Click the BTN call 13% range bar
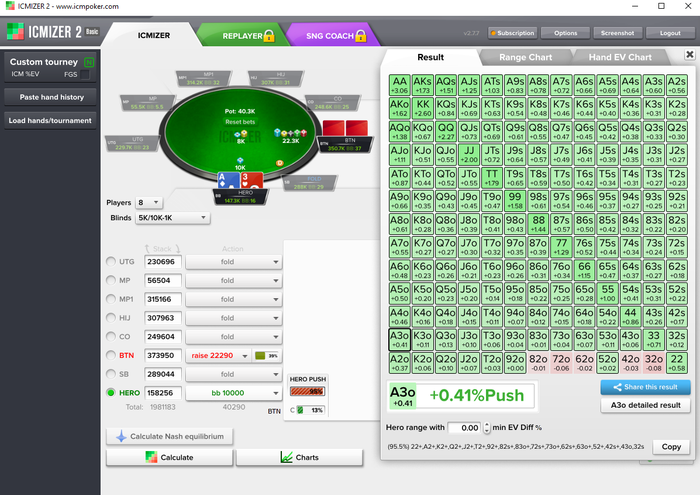 [311, 410]
